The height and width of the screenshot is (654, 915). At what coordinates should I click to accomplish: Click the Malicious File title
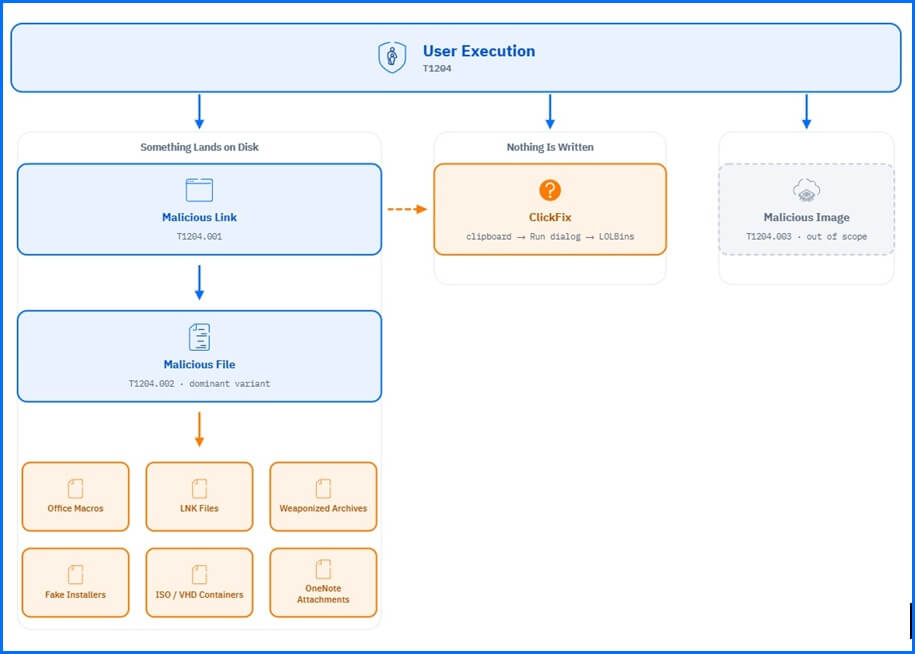(x=199, y=364)
